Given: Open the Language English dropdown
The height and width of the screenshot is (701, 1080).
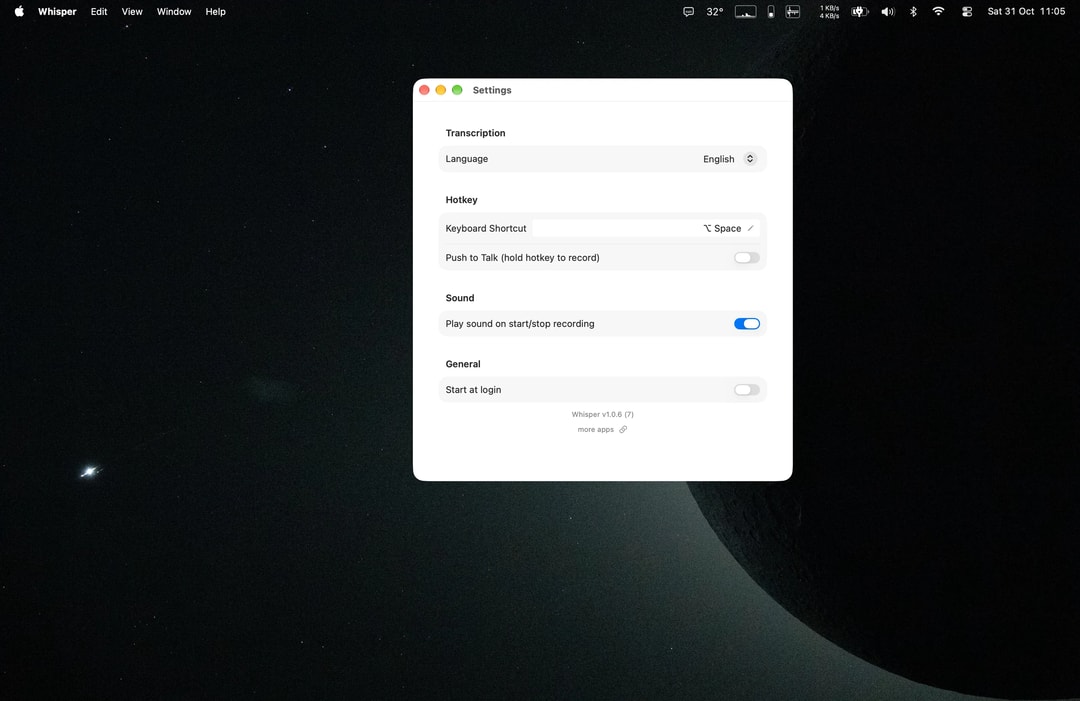Looking at the screenshot, I should coord(729,159).
